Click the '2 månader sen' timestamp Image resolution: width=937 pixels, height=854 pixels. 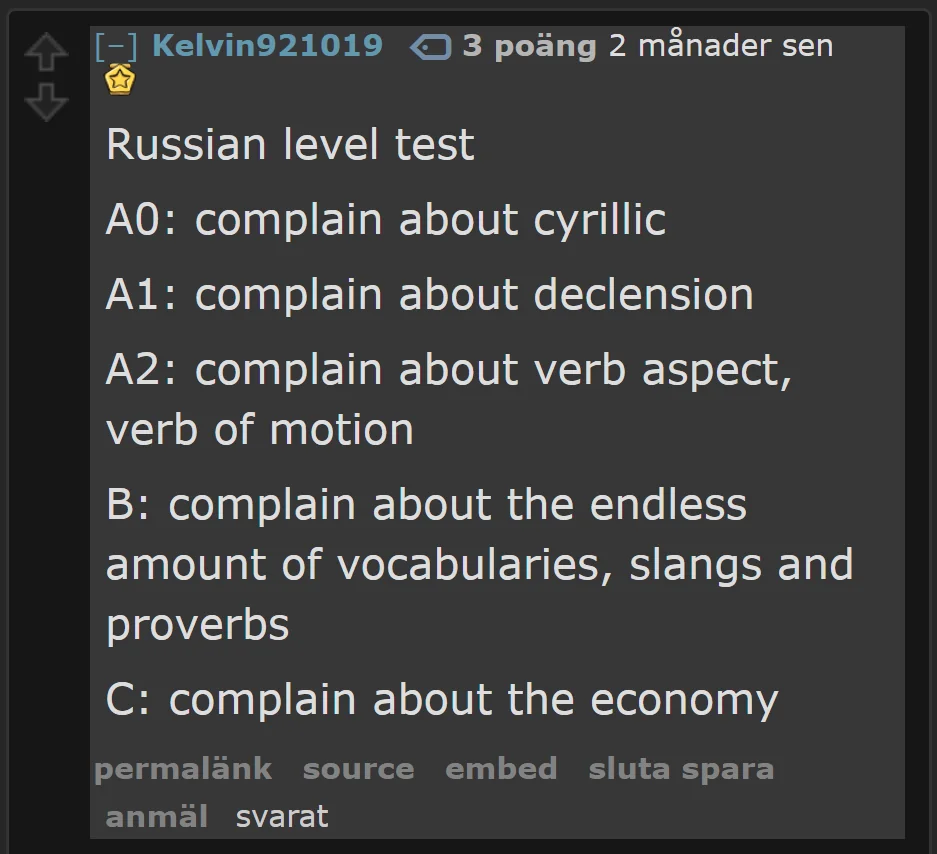[x=721, y=45]
